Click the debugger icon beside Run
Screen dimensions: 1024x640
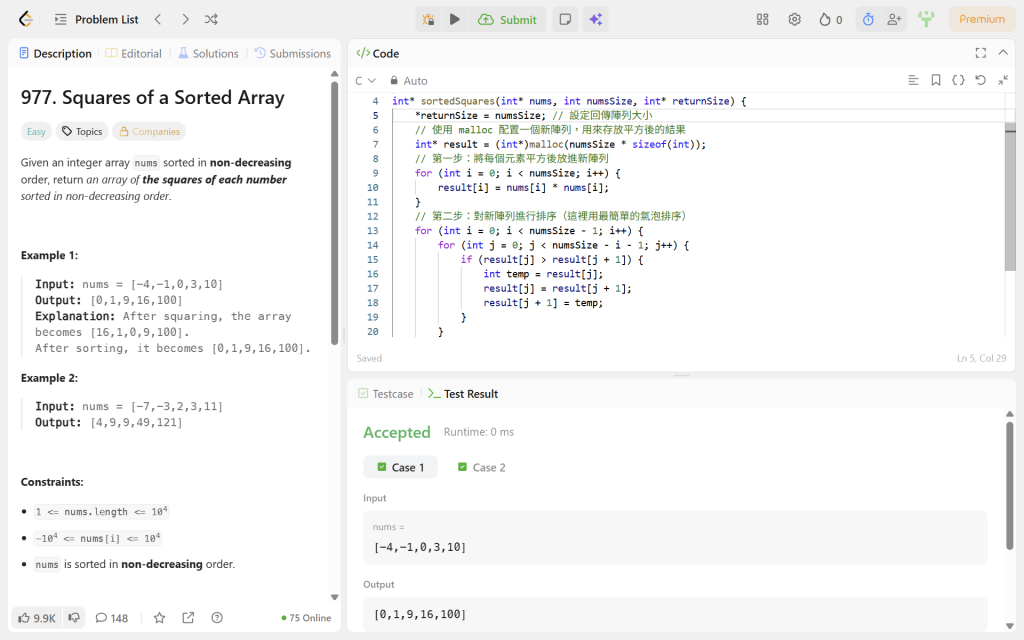(x=428, y=19)
